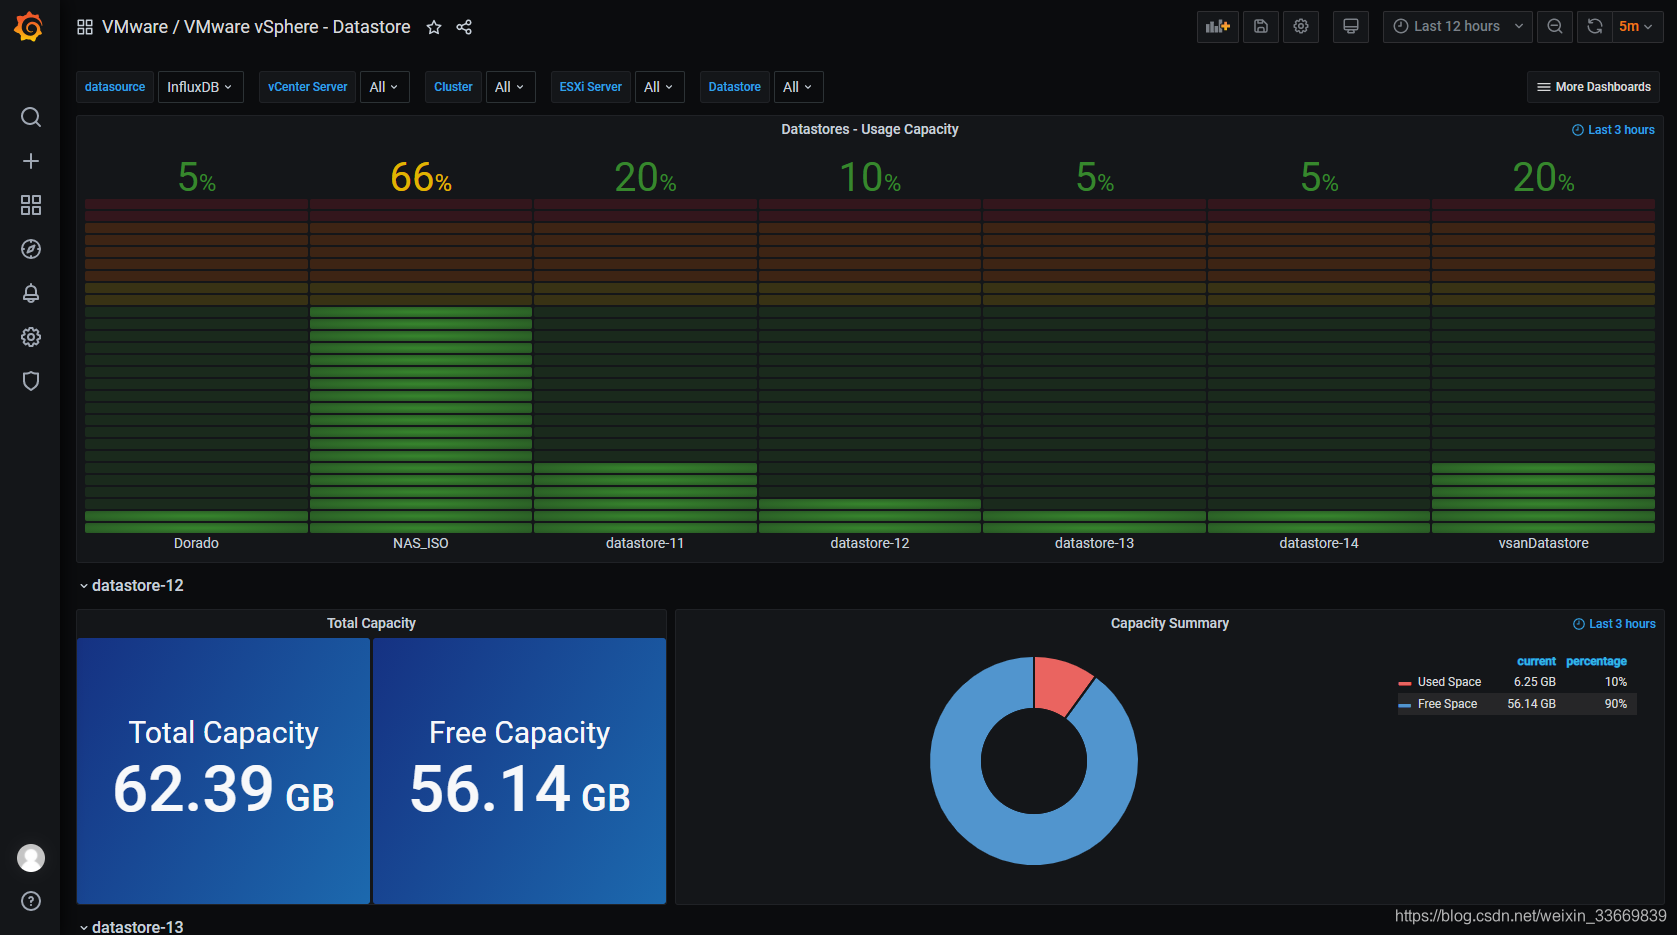Toggle Used Space series in legend

pyautogui.click(x=1449, y=682)
